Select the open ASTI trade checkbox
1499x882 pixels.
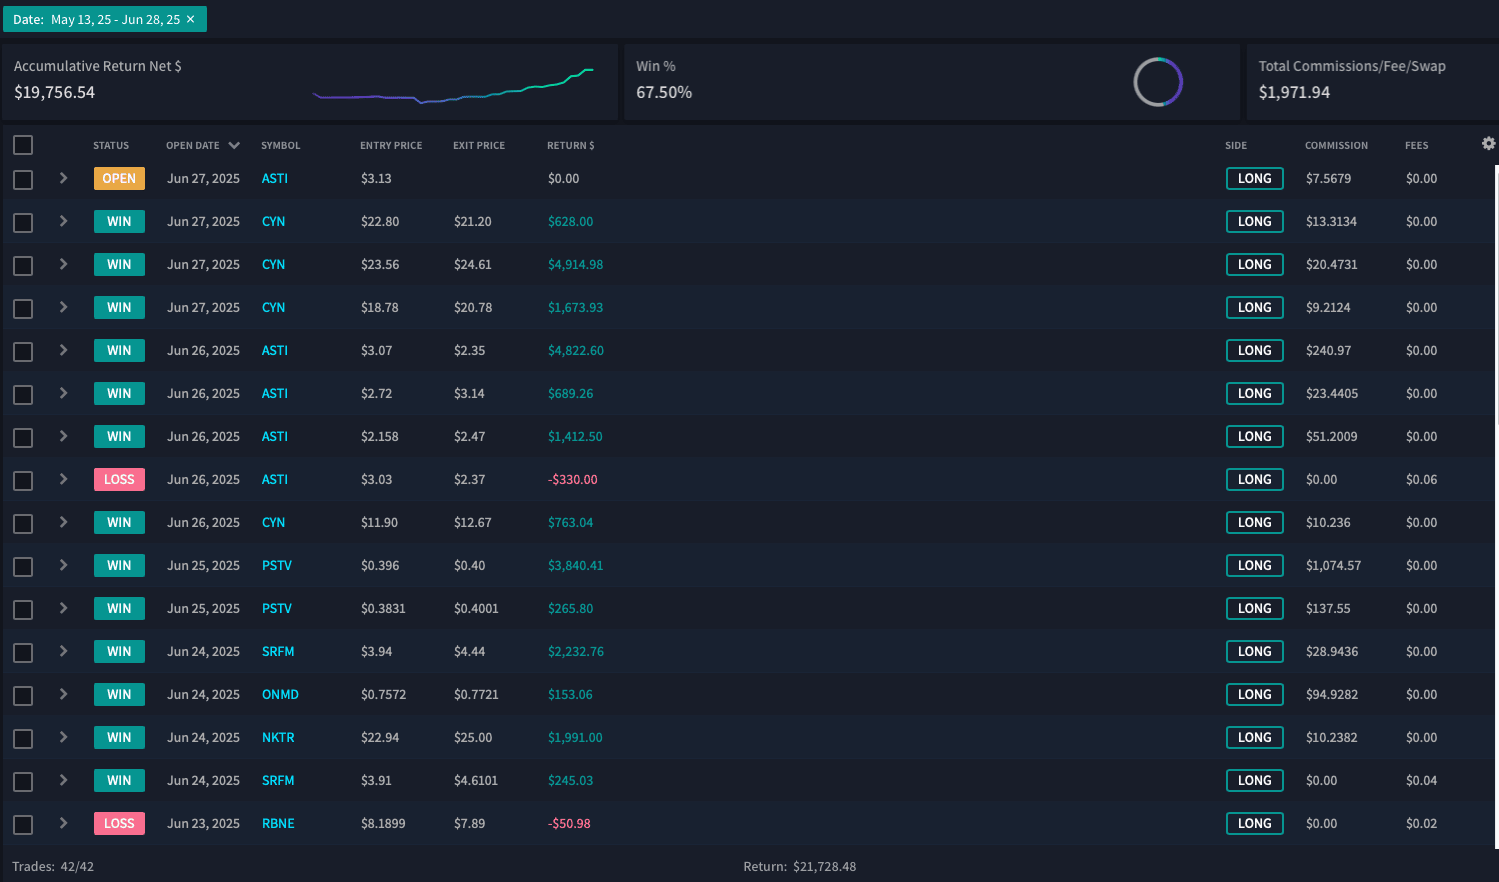point(23,180)
